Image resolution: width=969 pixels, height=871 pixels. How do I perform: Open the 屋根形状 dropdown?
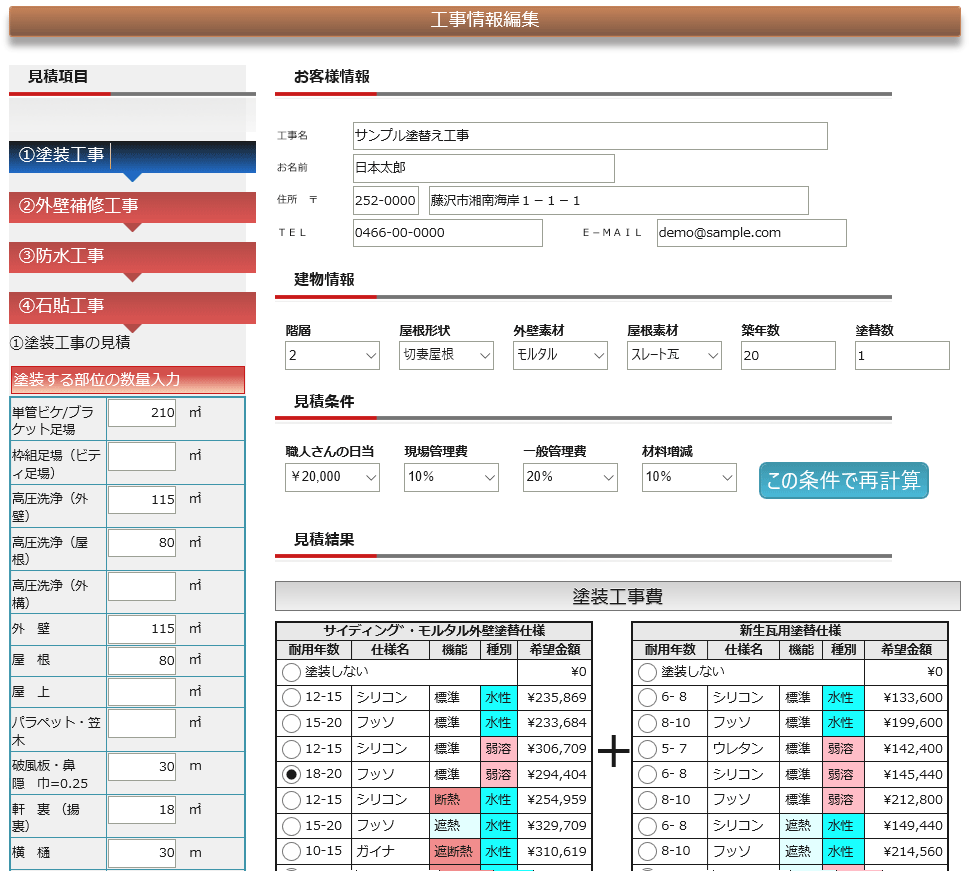click(x=446, y=355)
